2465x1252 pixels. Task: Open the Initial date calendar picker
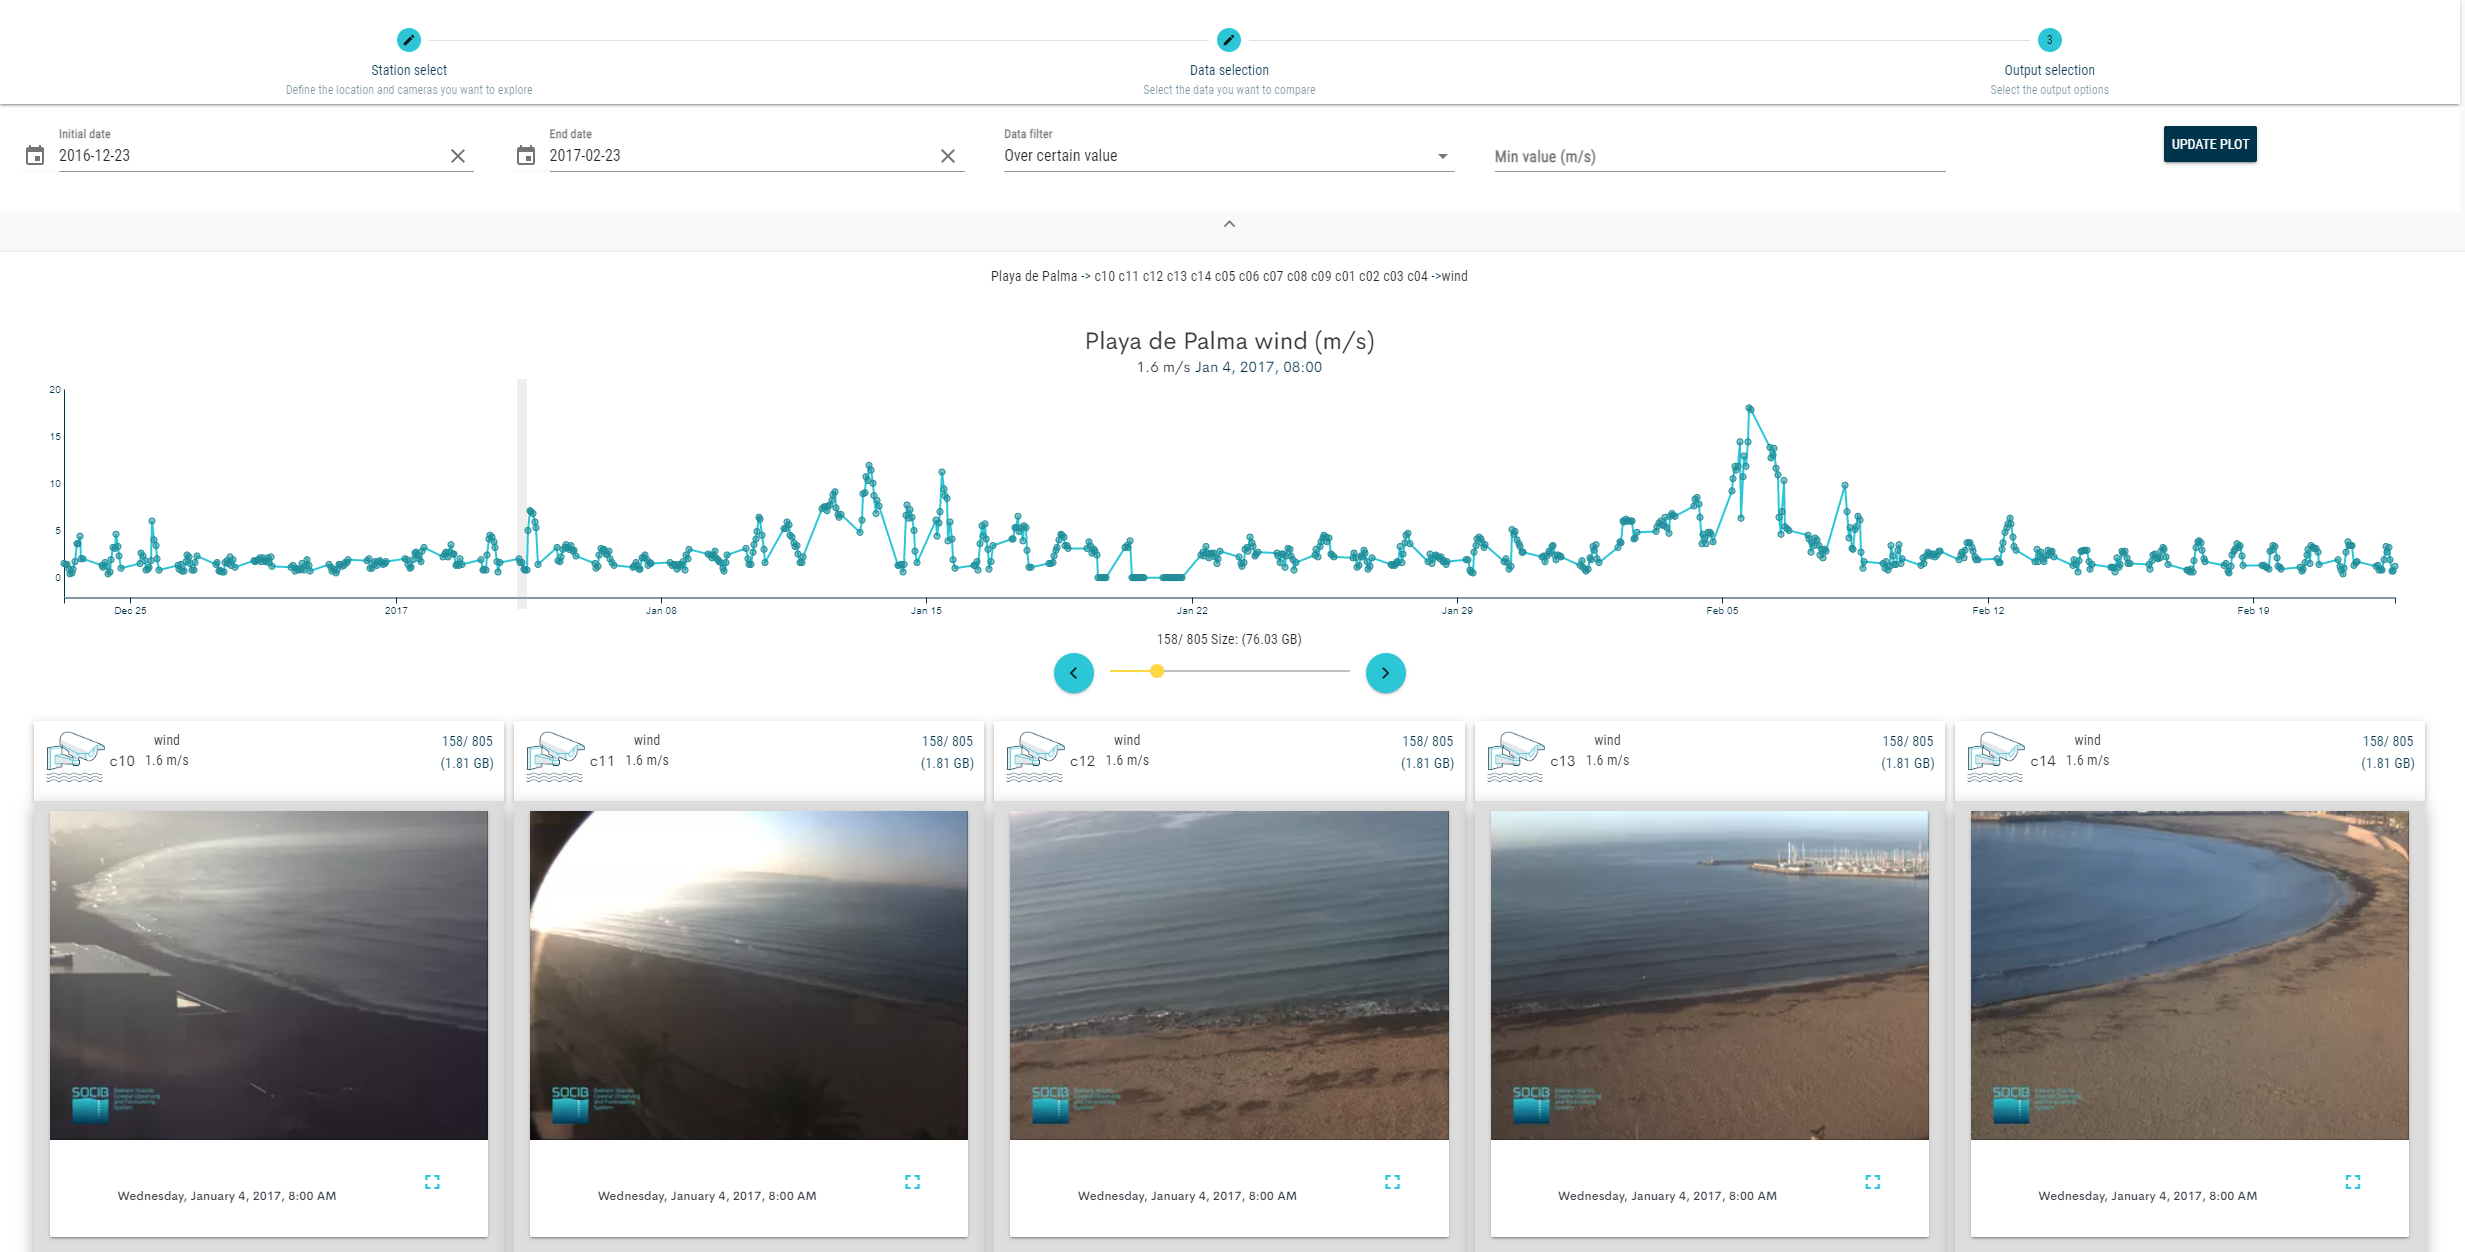coord(34,155)
